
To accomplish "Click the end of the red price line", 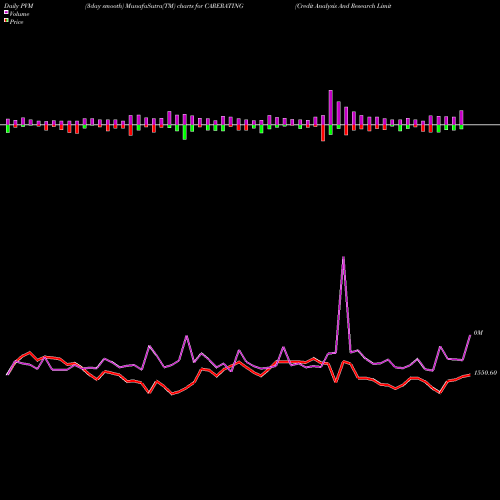I will (470, 375).
